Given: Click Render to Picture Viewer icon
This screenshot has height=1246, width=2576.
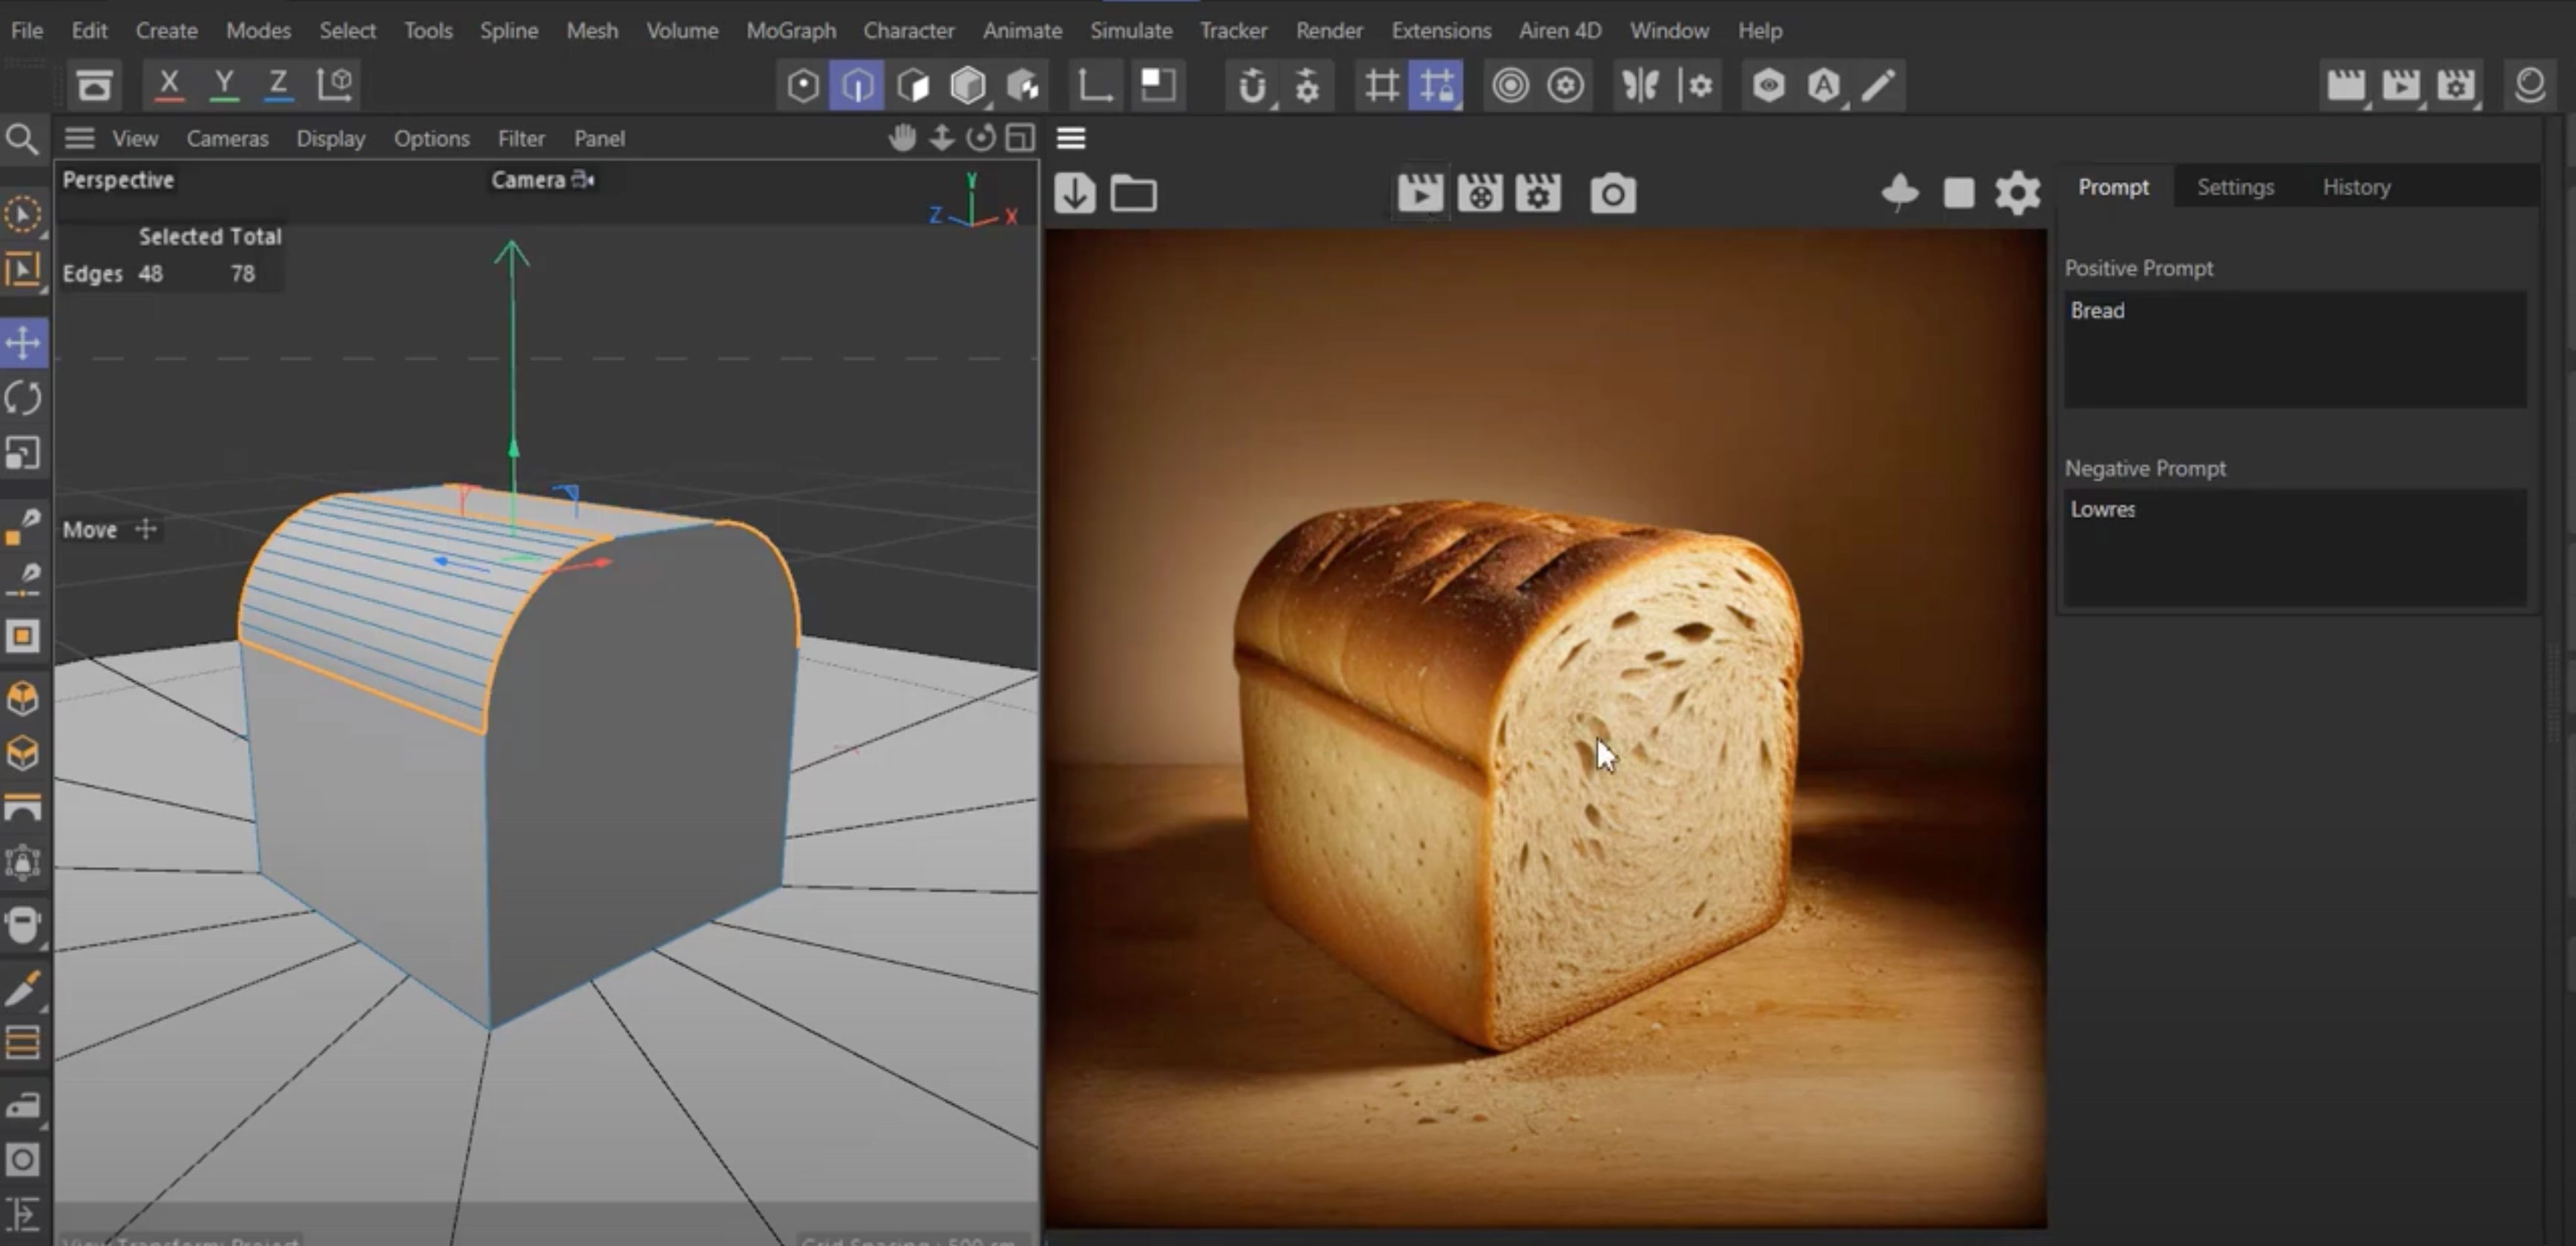Looking at the screenshot, I should (x=2401, y=86).
